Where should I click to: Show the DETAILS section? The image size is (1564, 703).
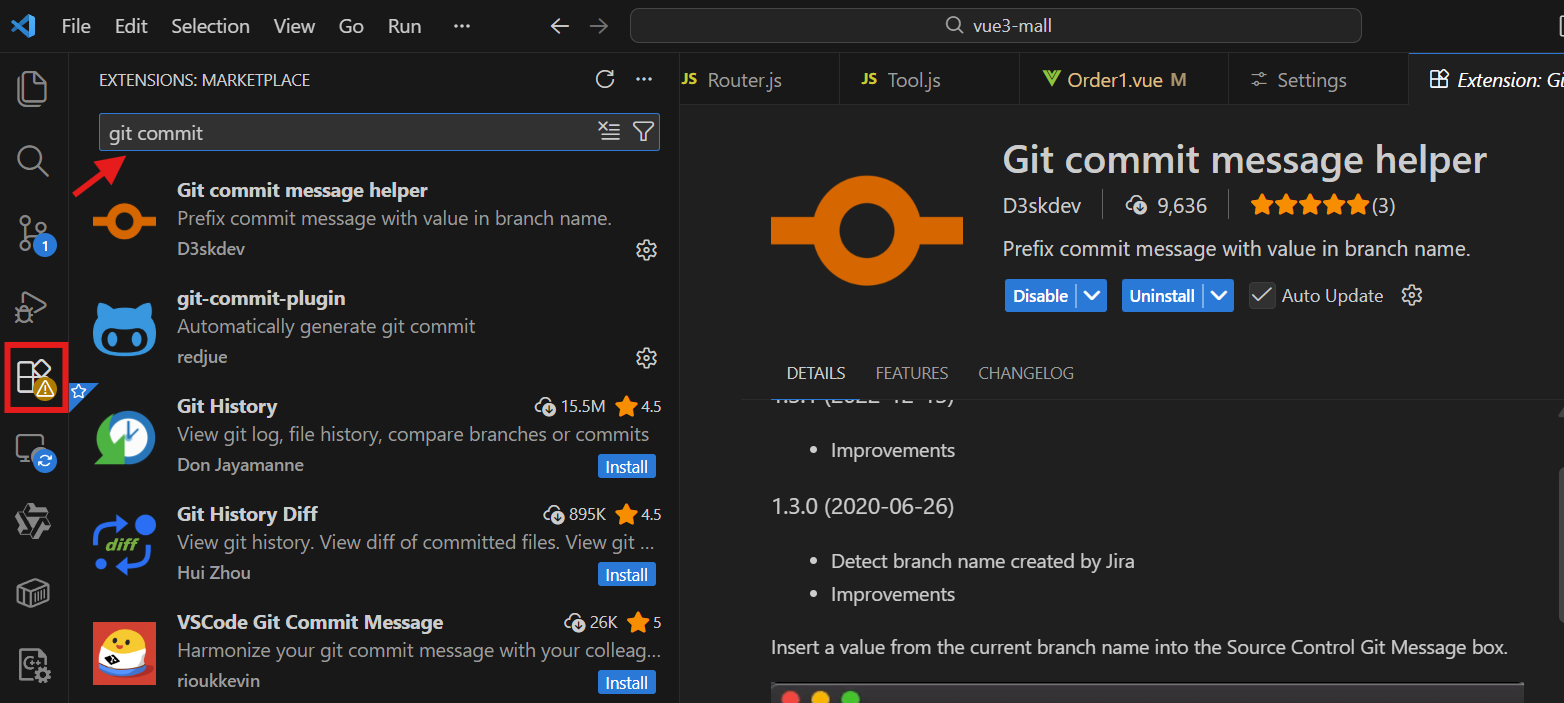pos(816,373)
